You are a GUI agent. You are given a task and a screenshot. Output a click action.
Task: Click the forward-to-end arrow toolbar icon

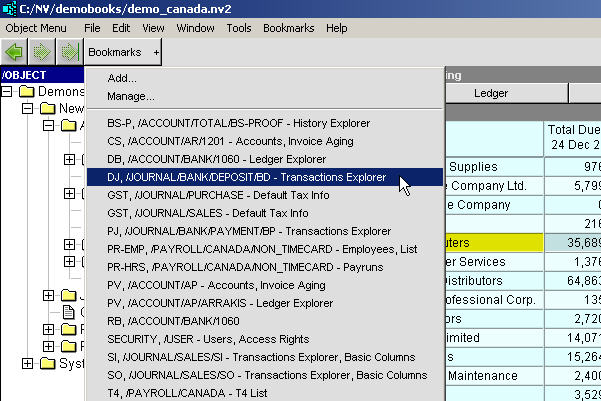point(68,50)
